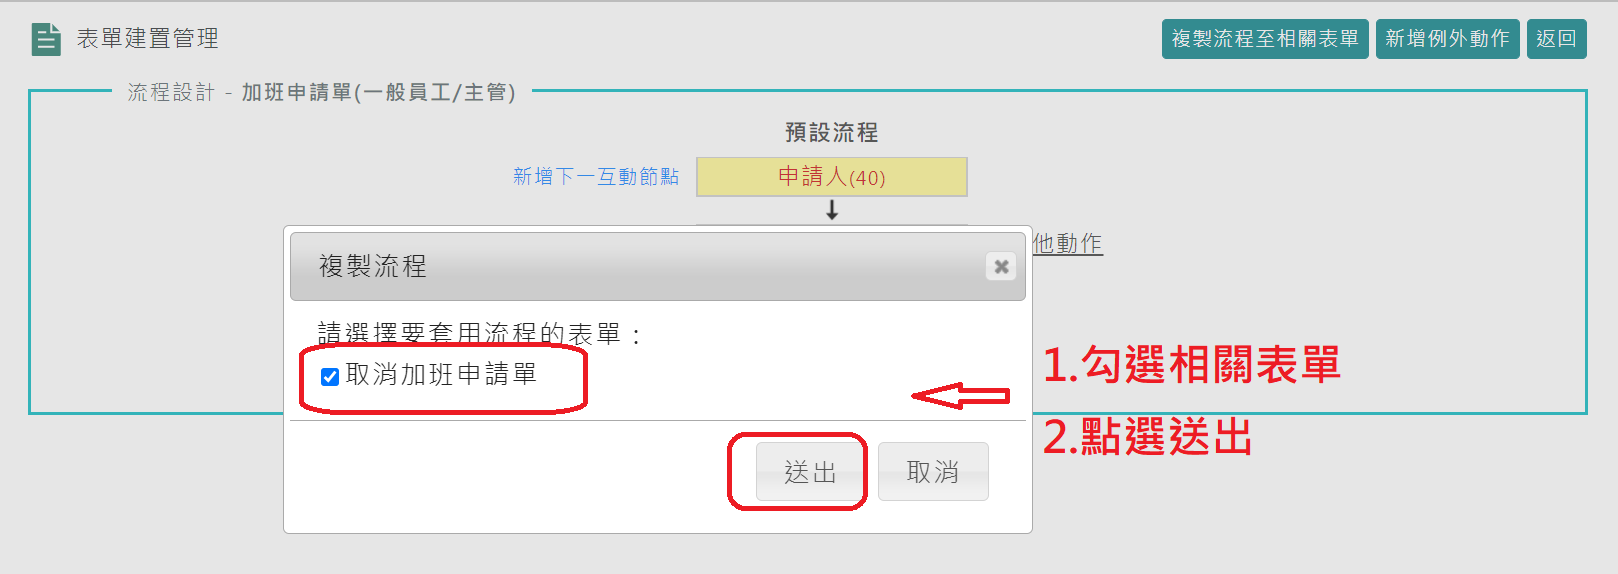1618x574 pixels.
Task: Click the red left-pointing arrow annotation
Action: click(x=961, y=397)
